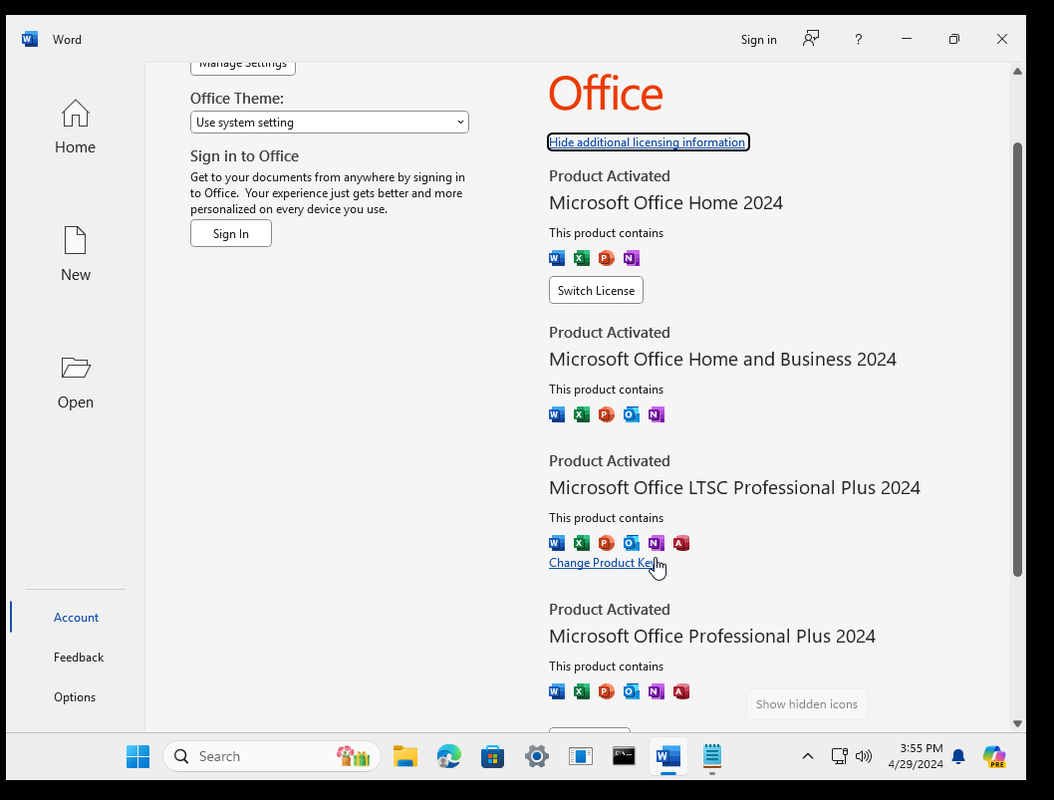
Task: Create a New document from sidebar
Action: [75, 254]
